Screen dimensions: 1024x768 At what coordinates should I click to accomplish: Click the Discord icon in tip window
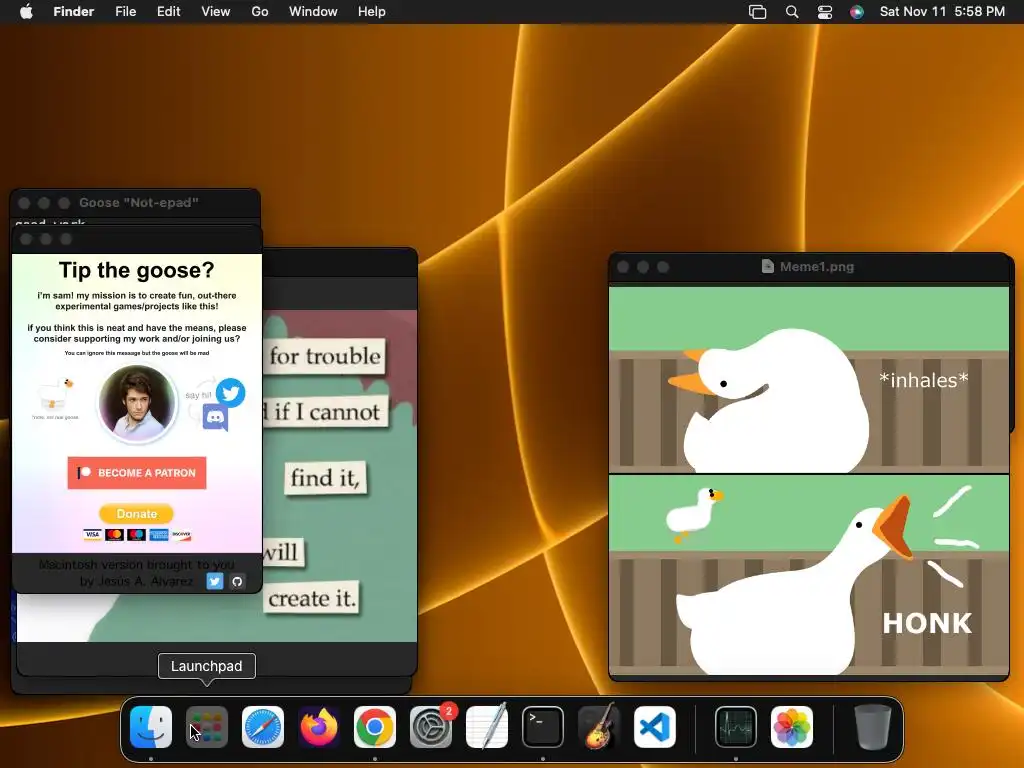coord(215,417)
